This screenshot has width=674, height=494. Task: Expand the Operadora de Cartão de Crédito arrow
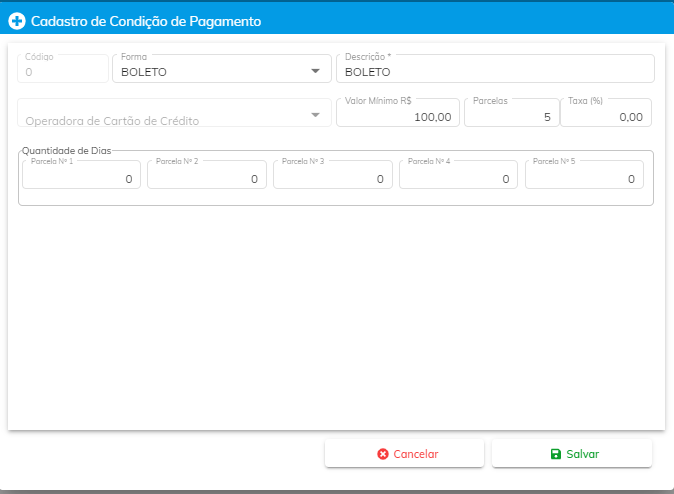316,115
